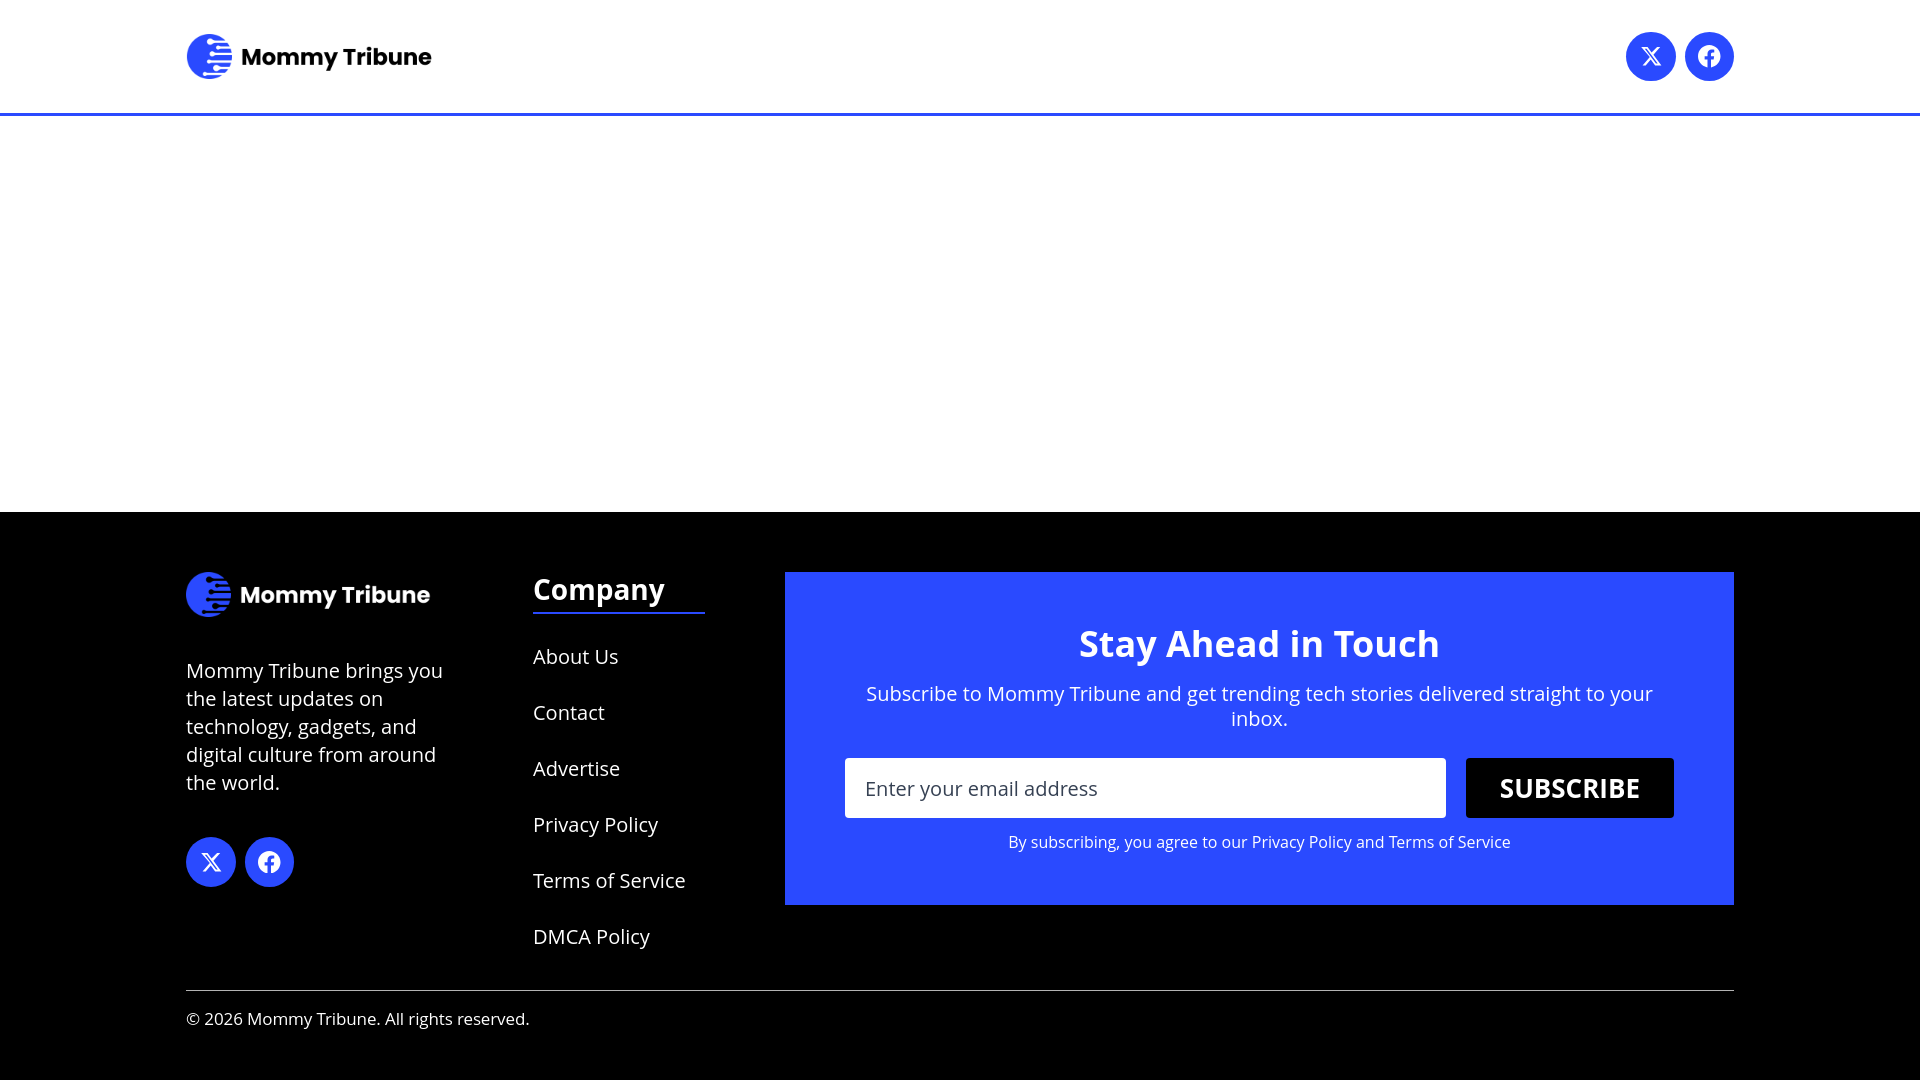Open Privacy Policy link under the subscribe form
Screen dimensions: 1920x1080
tap(1301, 842)
